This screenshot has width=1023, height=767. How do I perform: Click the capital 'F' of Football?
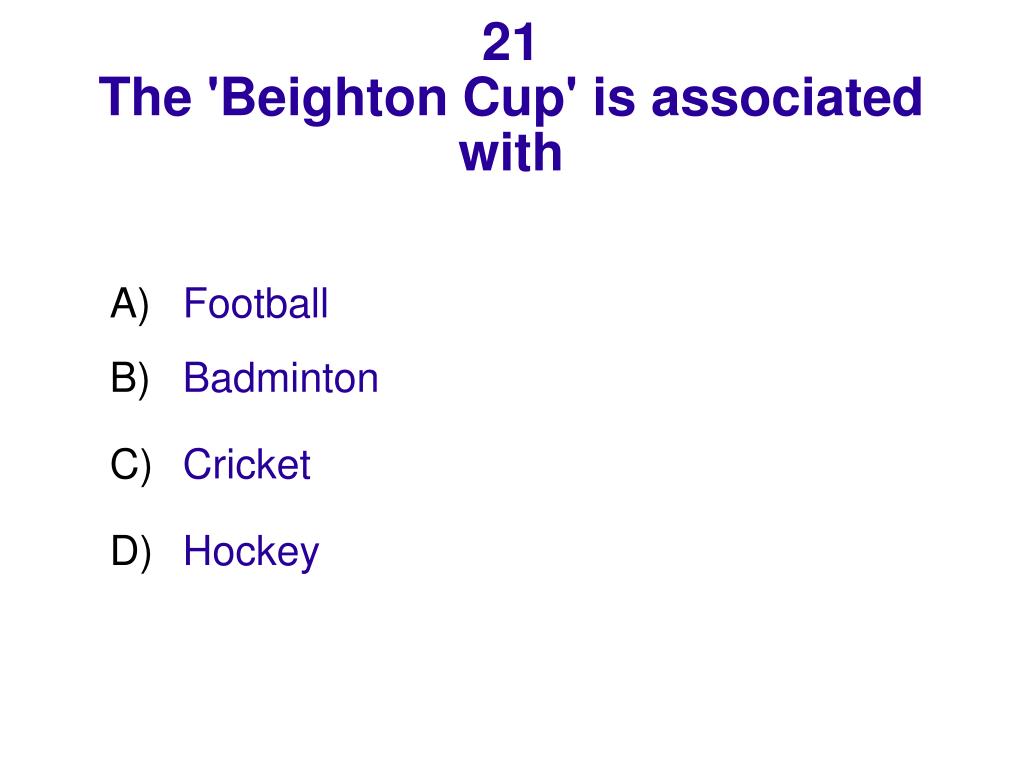click(194, 303)
